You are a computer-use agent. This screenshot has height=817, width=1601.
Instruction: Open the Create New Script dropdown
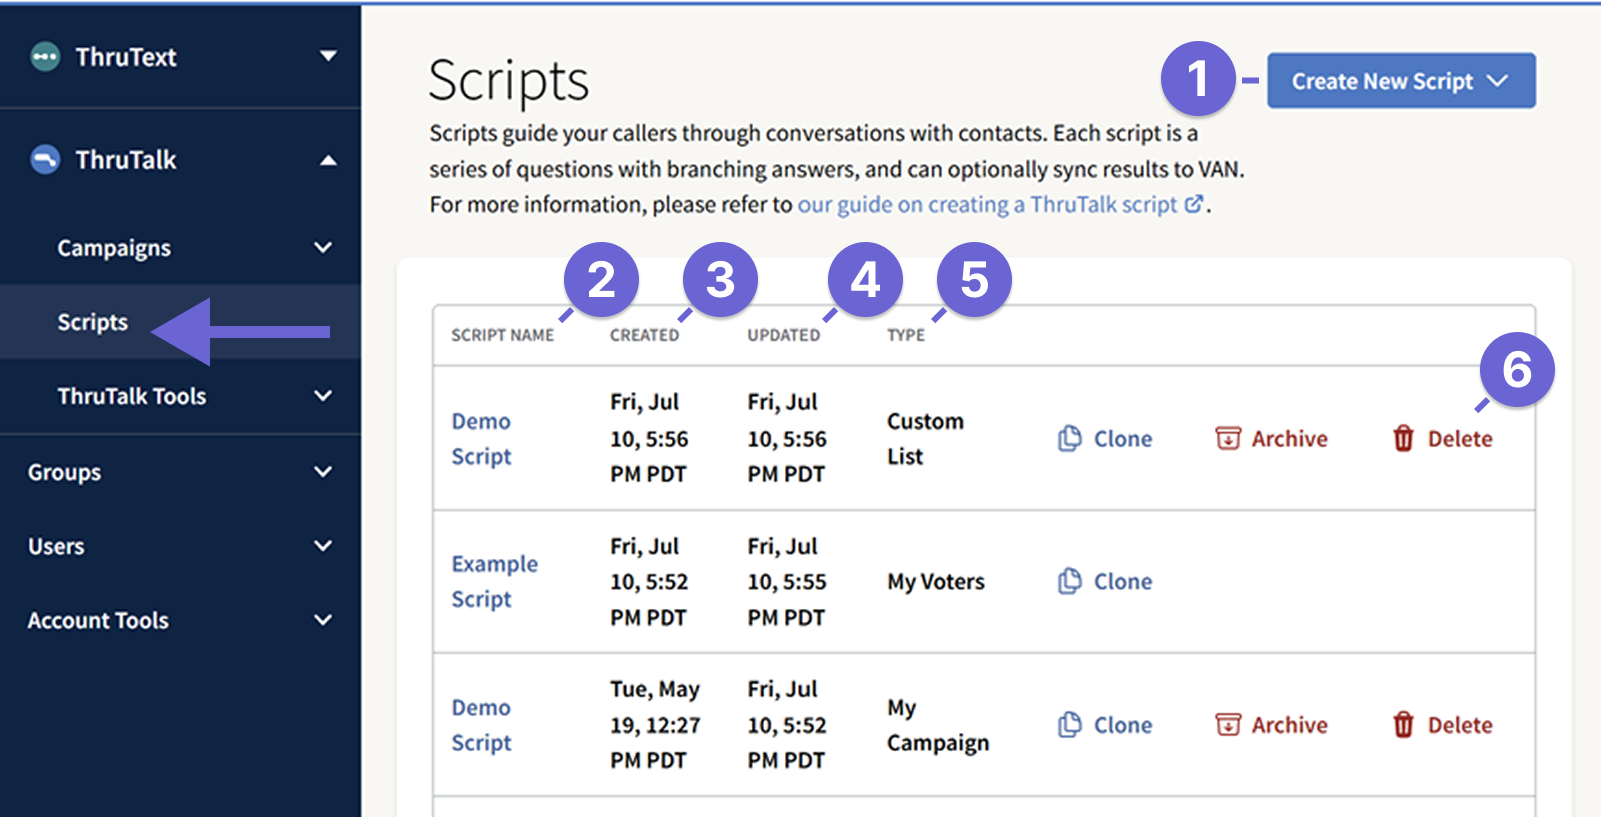click(1401, 81)
